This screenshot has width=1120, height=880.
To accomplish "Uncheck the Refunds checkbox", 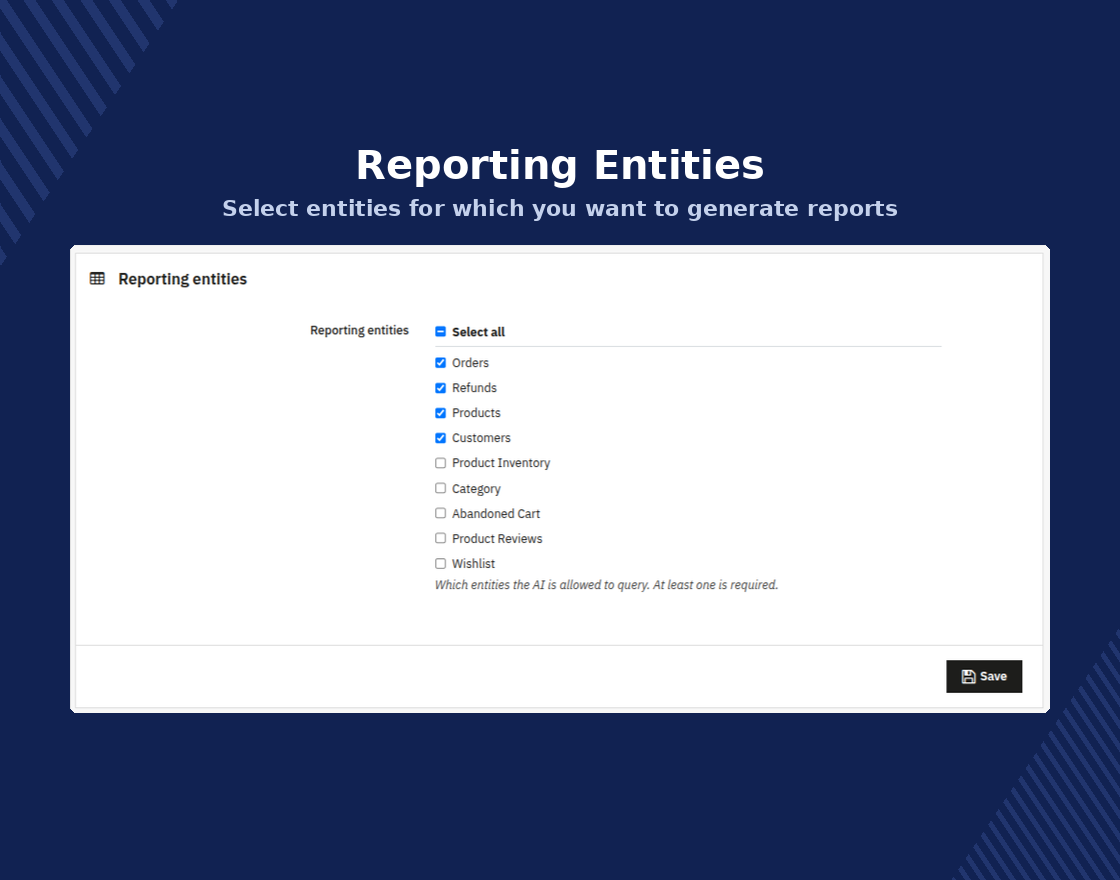I will (441, 388).
